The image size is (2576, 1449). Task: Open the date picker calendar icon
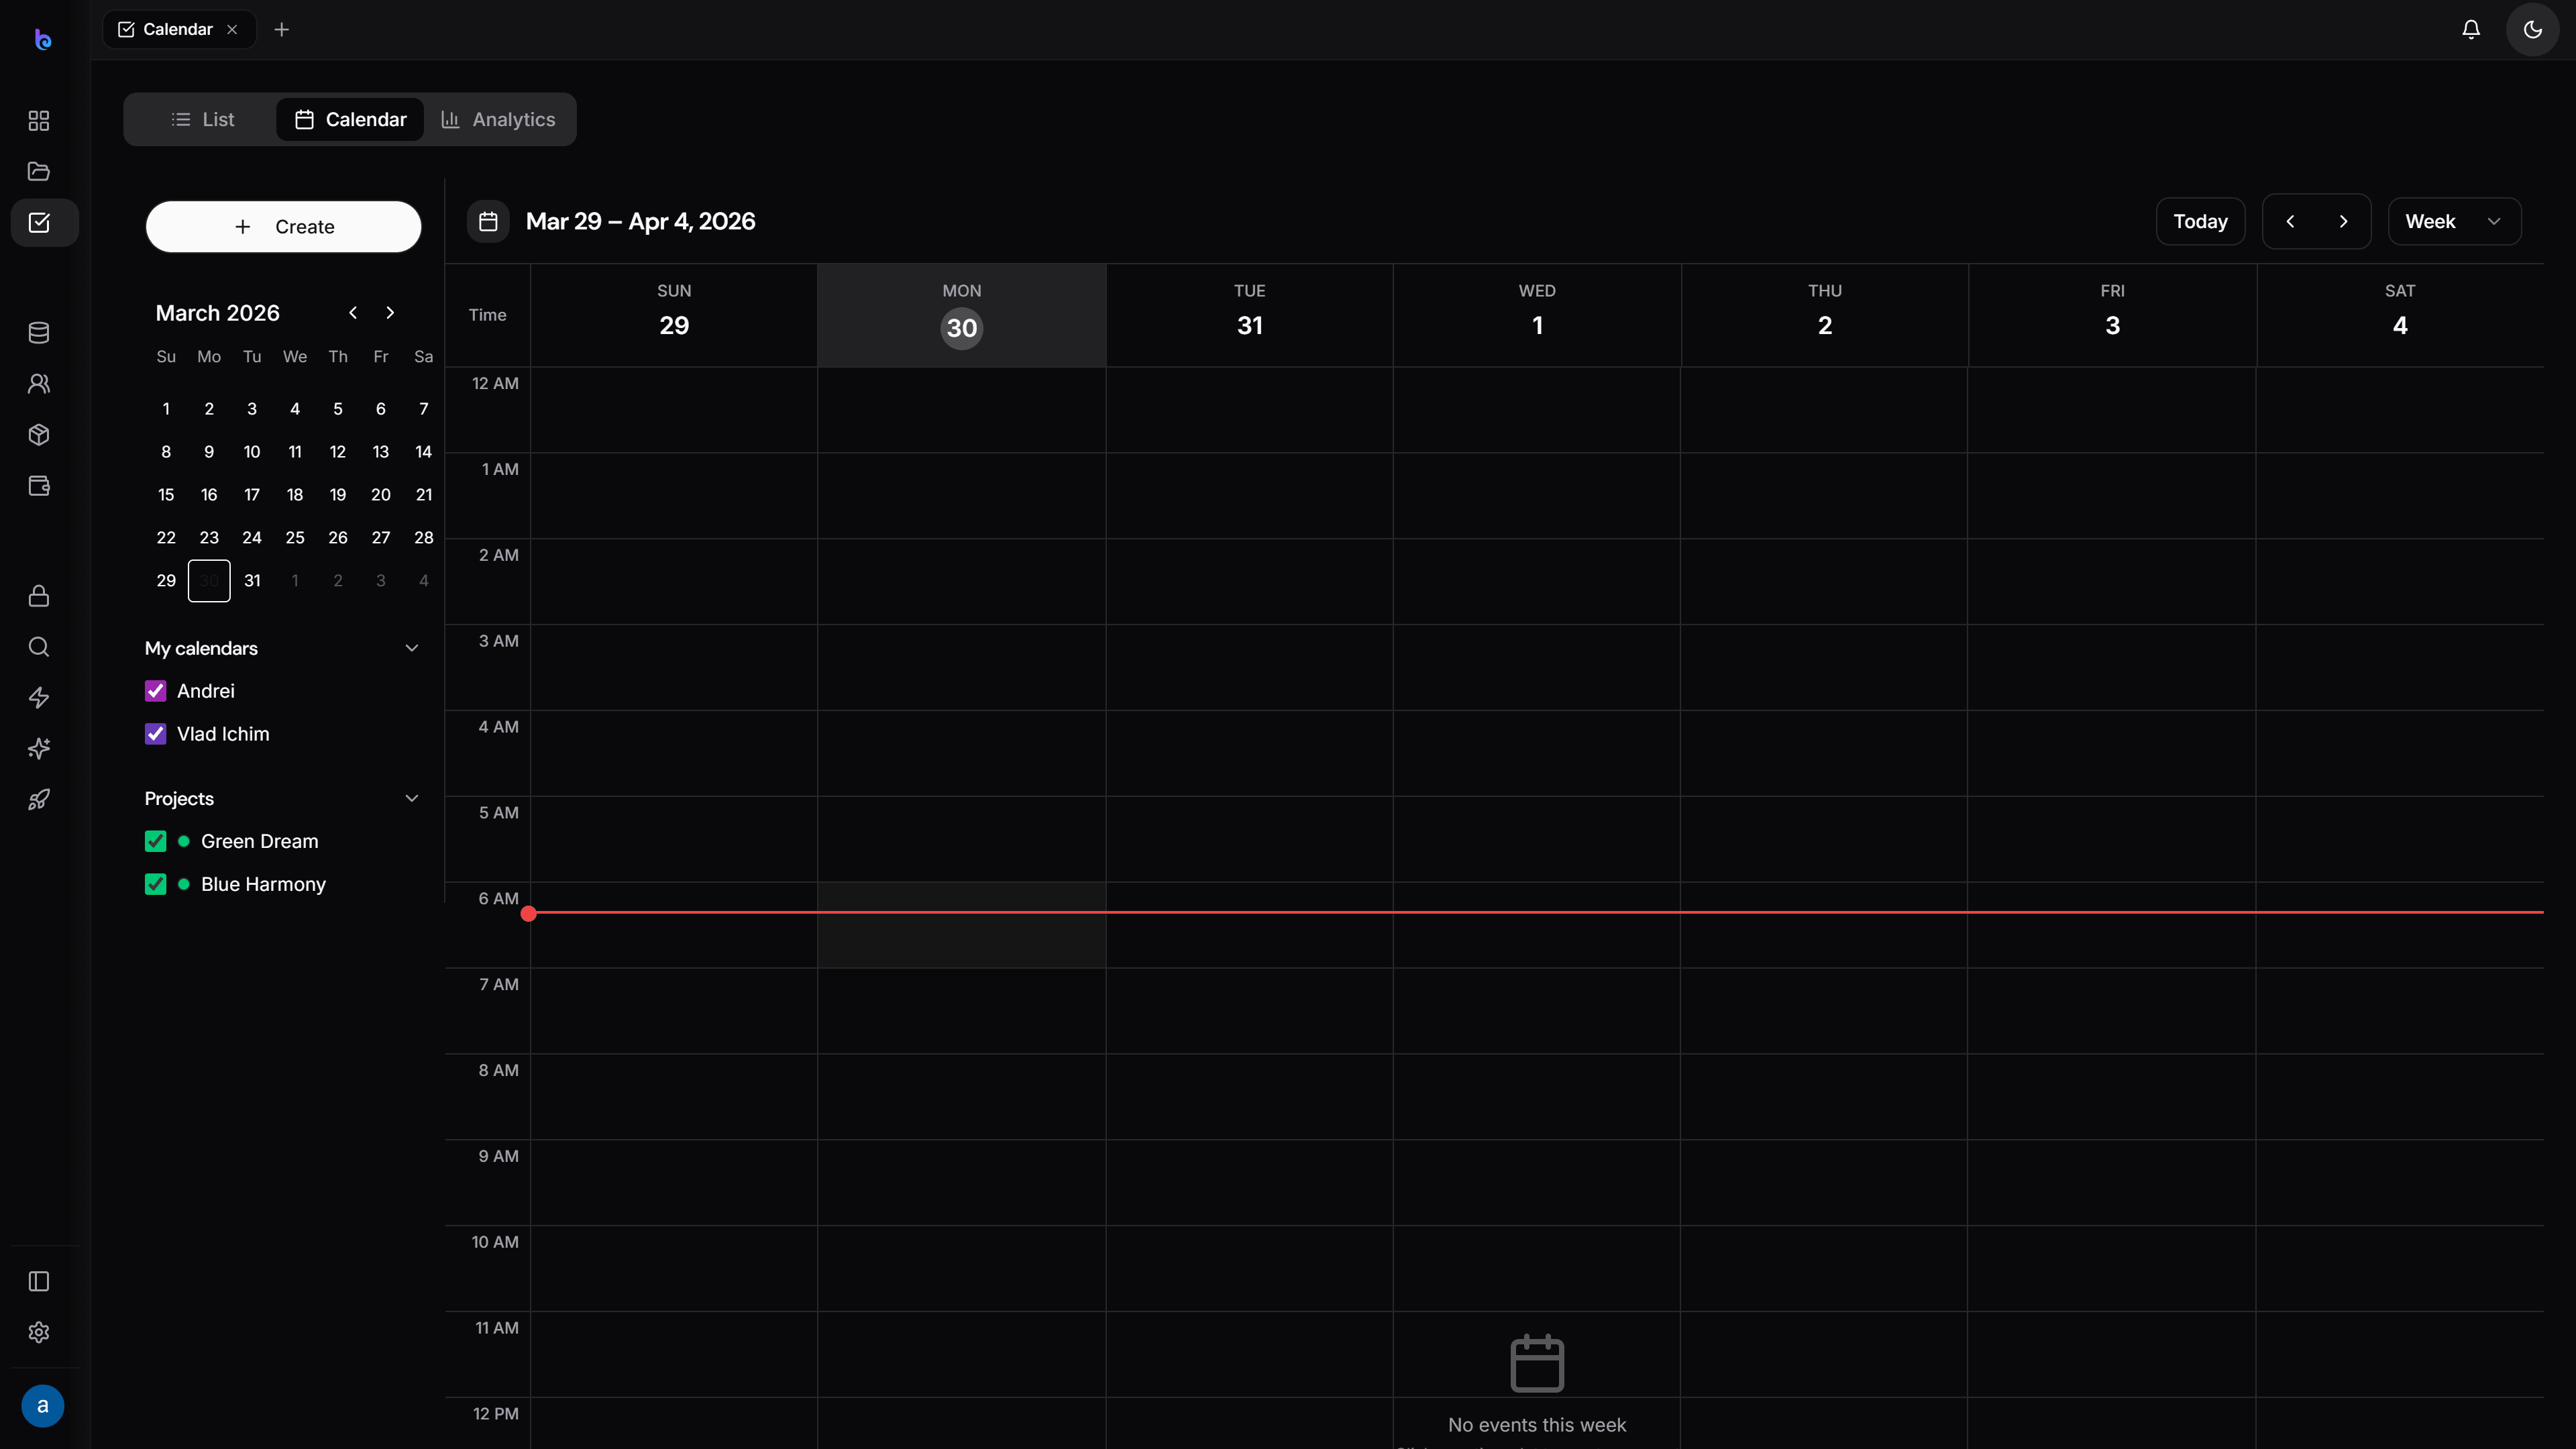(488, 221)
